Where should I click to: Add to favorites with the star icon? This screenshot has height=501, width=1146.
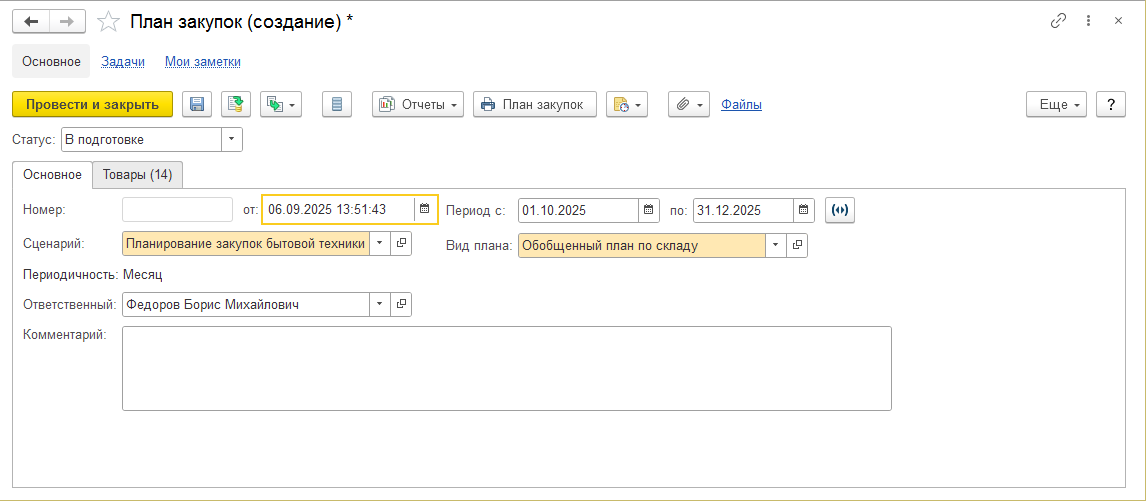click(x=108, y=21)
